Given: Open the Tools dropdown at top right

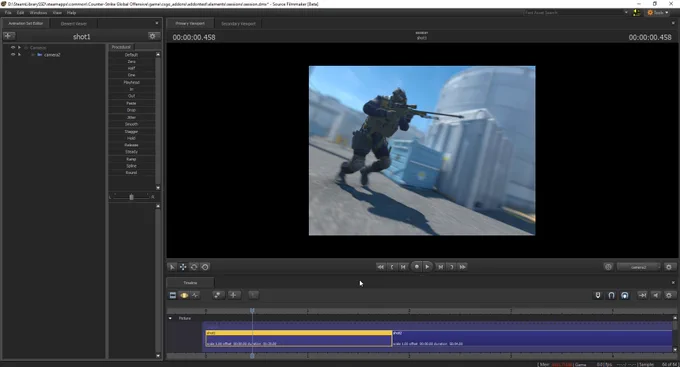Looking at the screenshot, I should tap(658, 13).
